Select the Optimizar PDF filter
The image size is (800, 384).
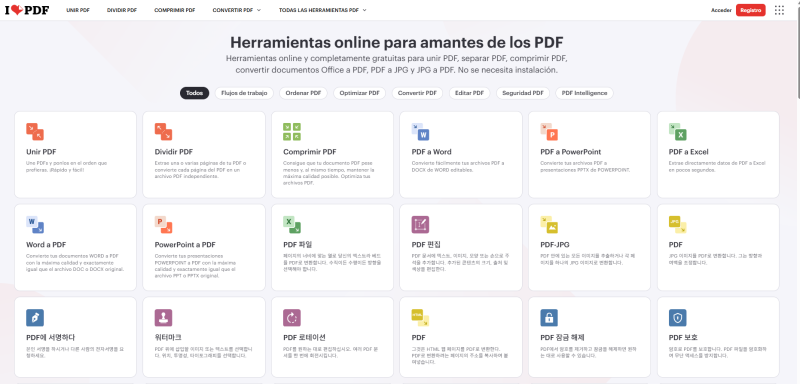pos(360,93)
